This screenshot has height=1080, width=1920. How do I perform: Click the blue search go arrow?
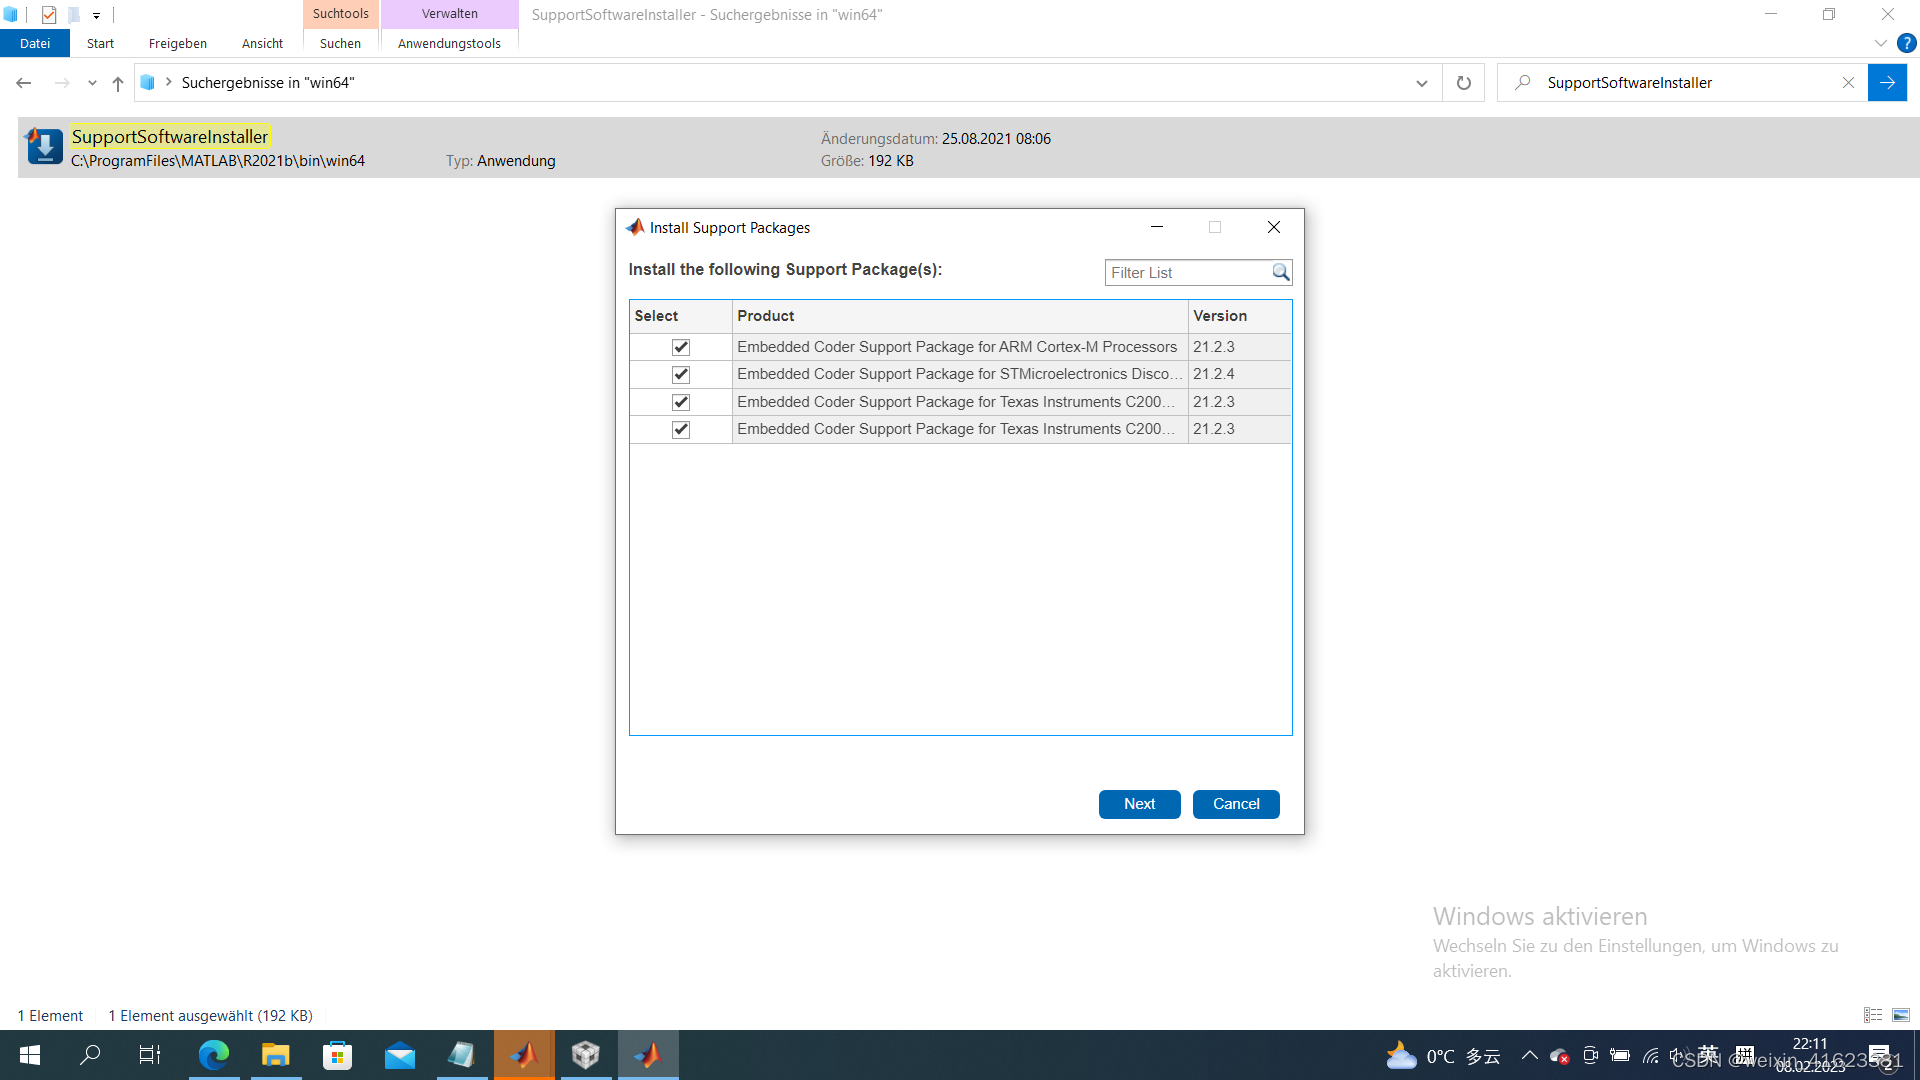1887,83
